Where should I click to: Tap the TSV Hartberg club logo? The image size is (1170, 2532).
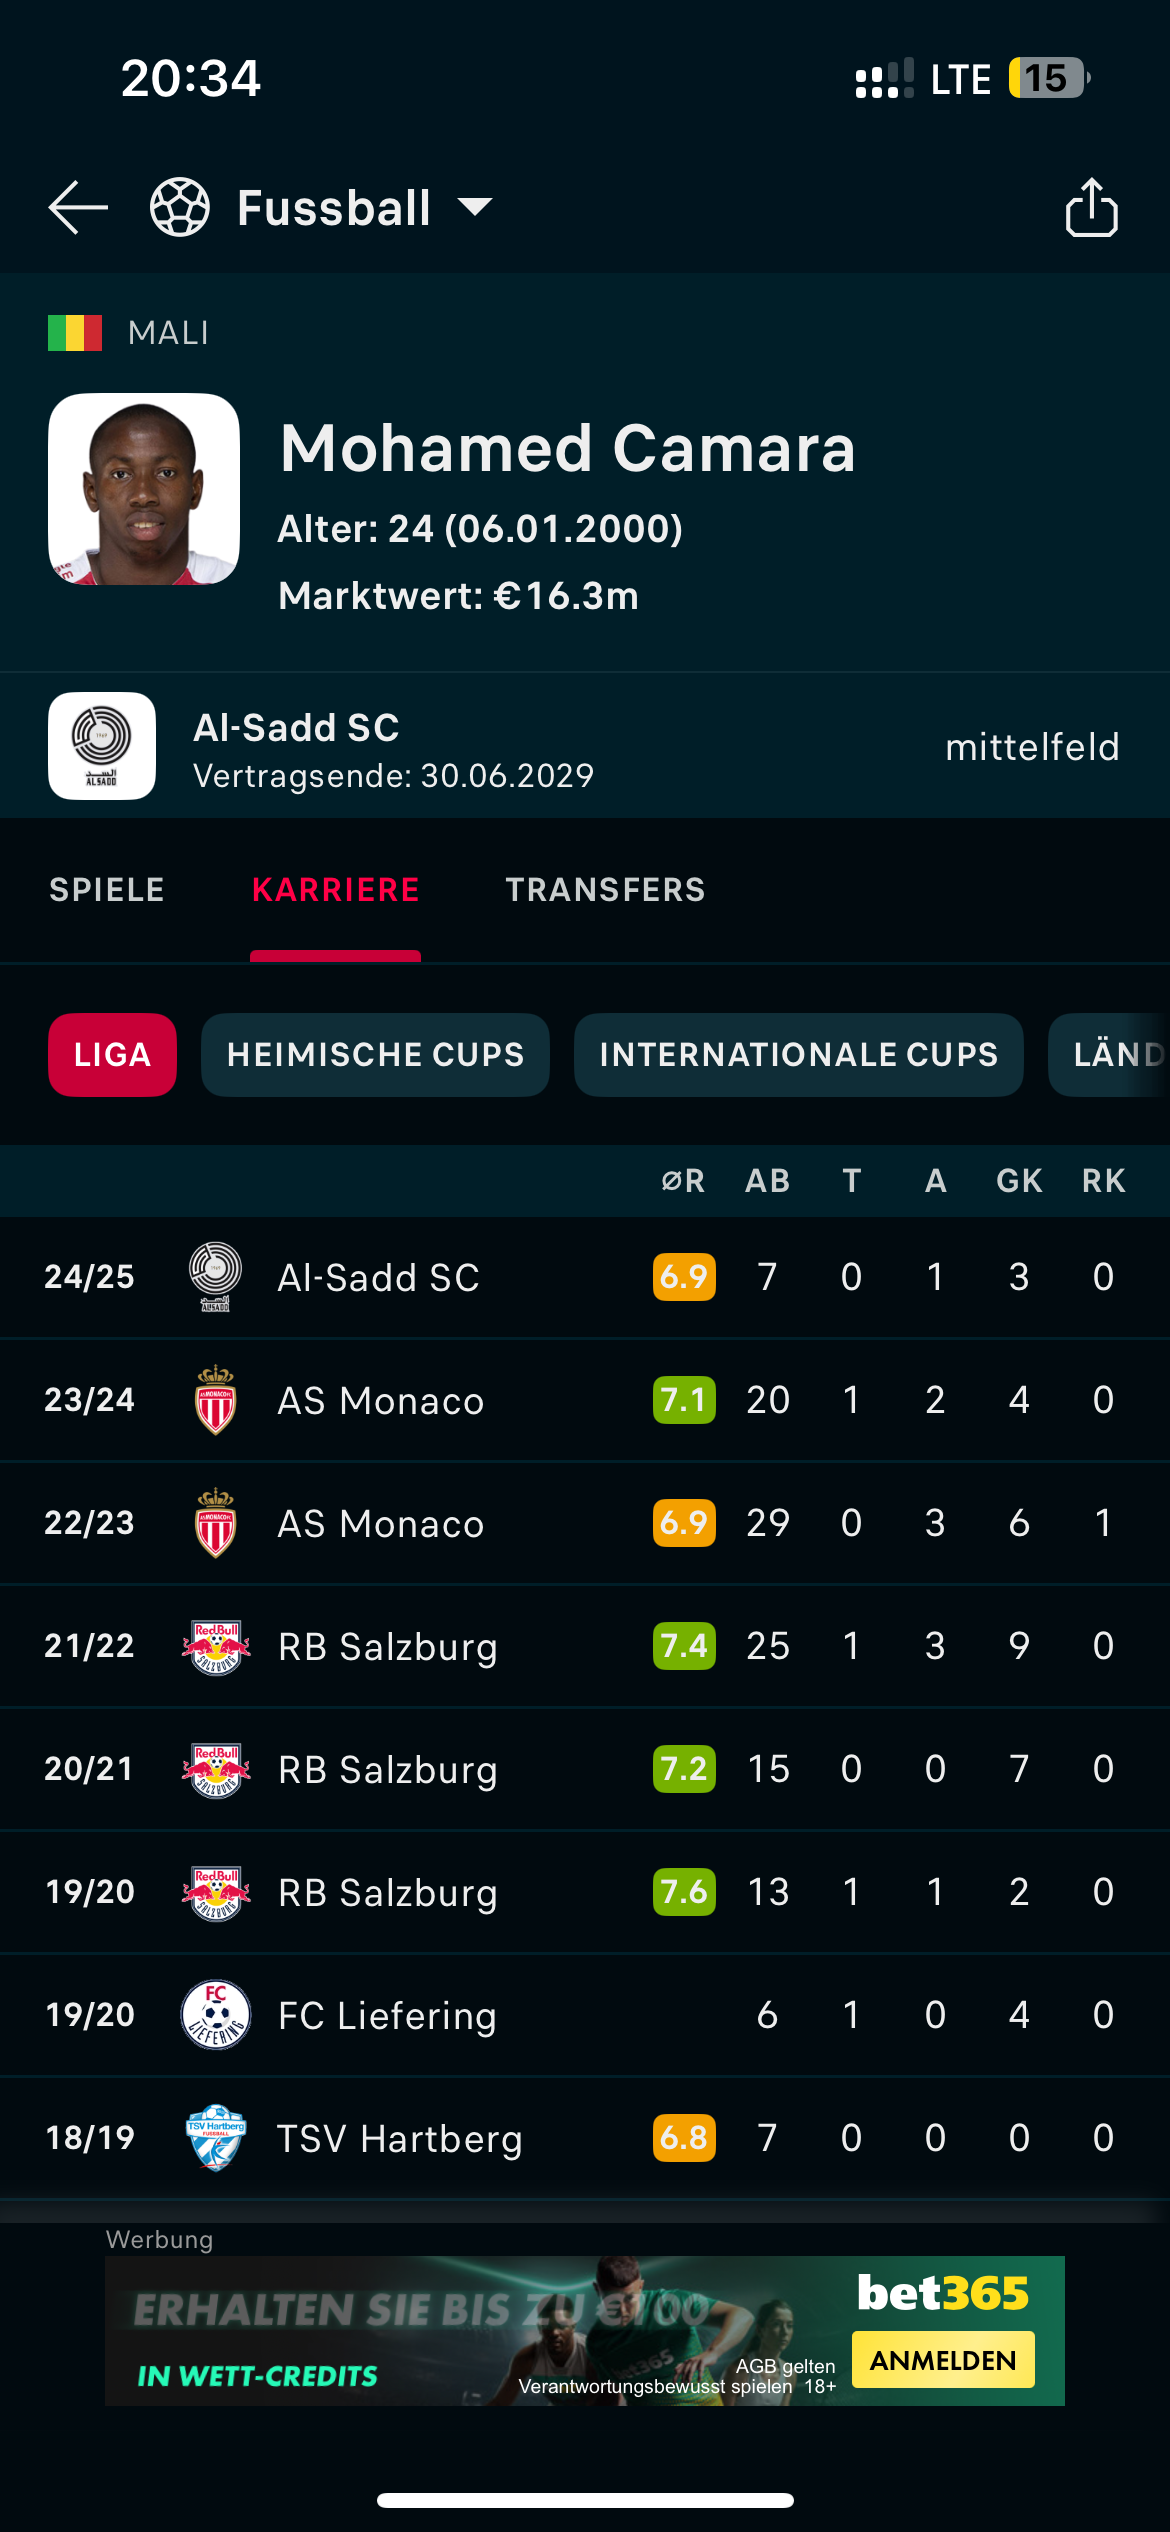pos(215,2138)
